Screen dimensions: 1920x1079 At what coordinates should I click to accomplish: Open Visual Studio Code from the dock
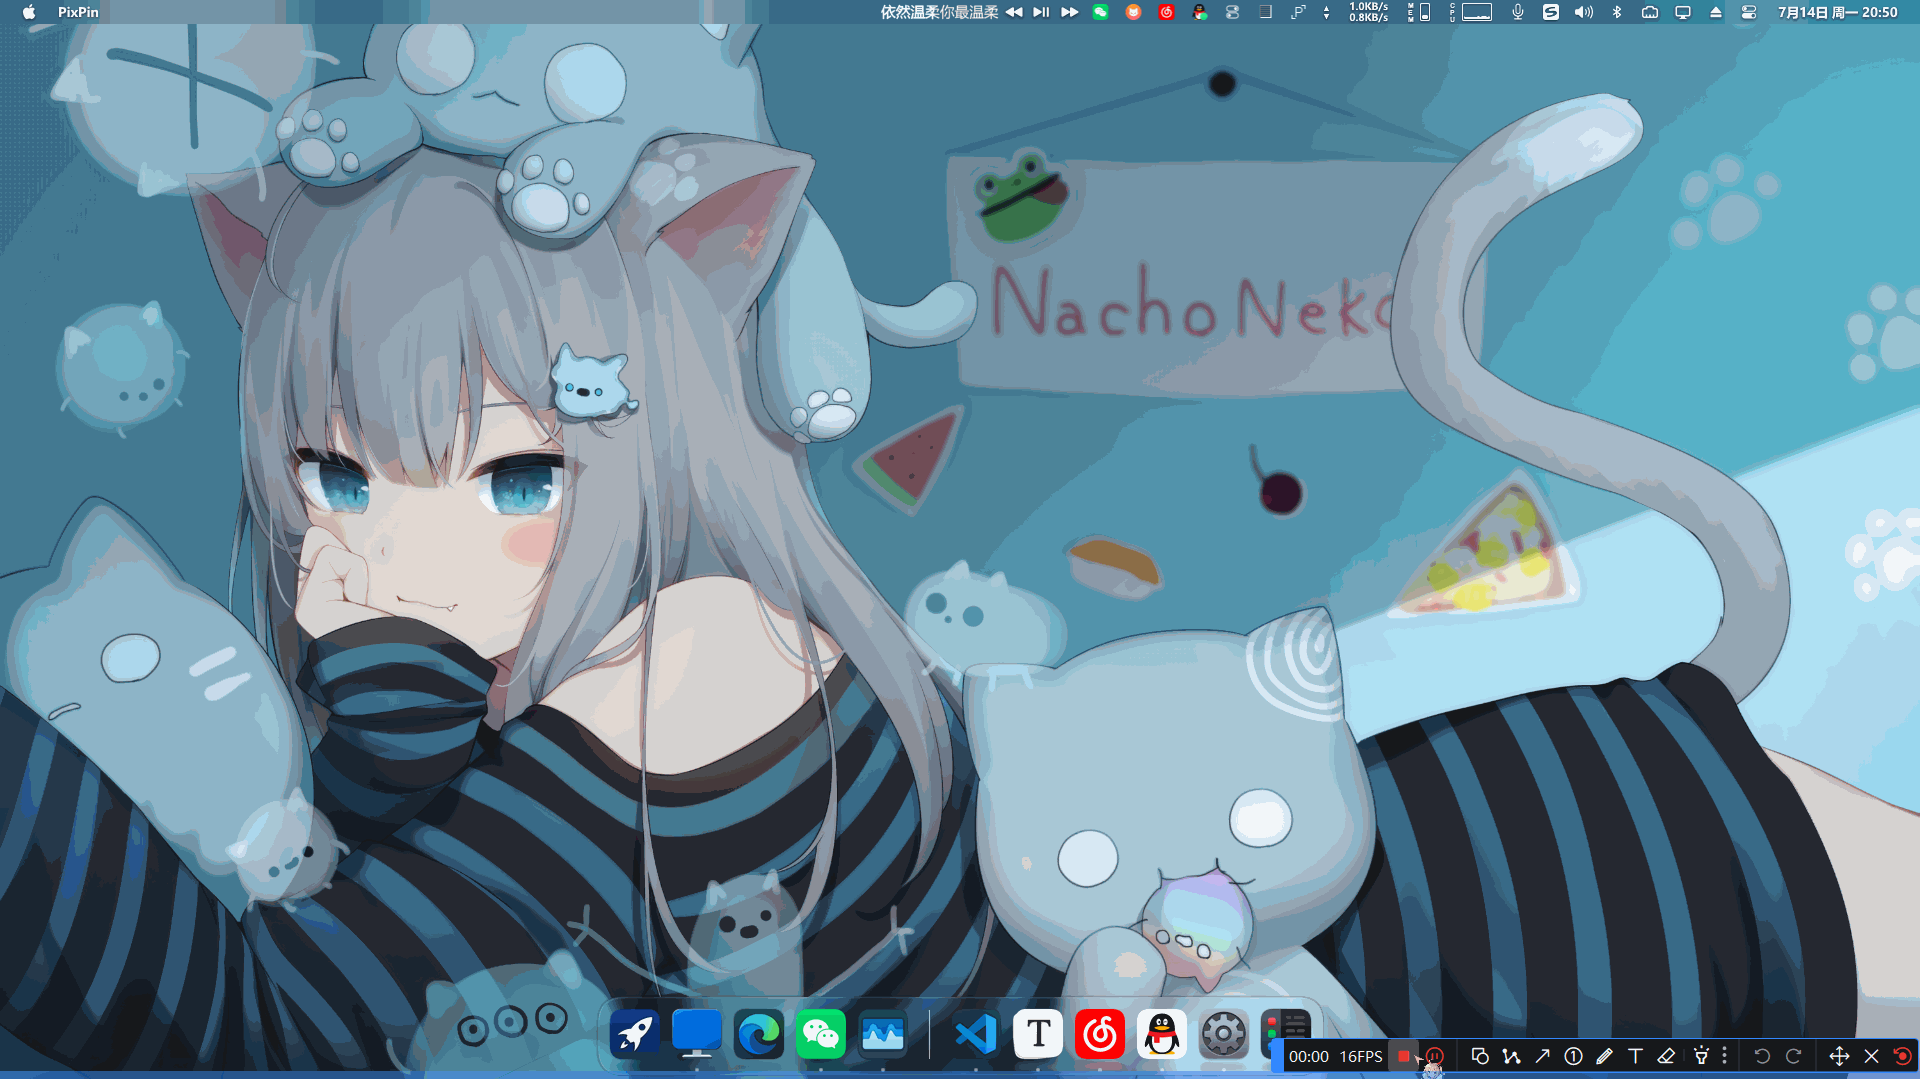(975, 1034)
